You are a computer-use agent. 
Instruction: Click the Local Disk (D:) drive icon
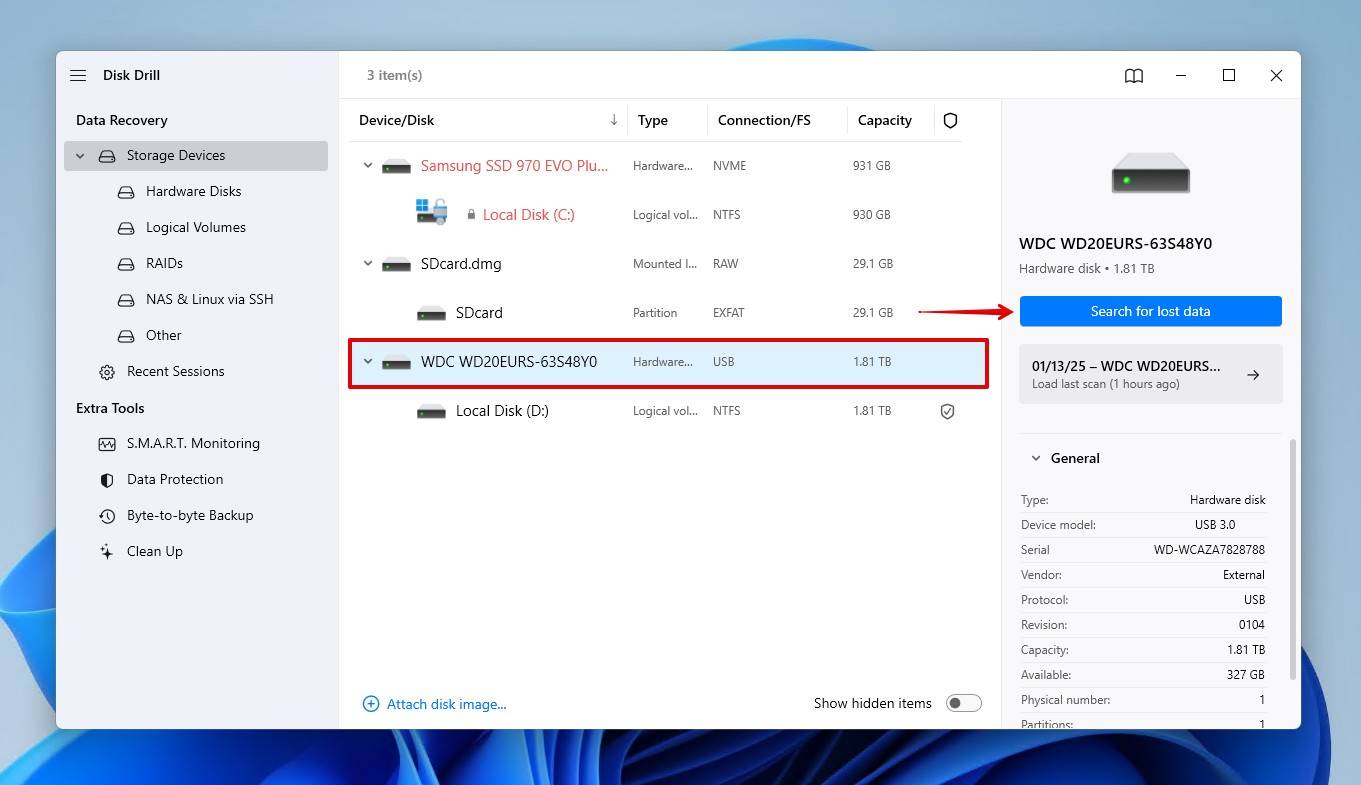point(431,412)
